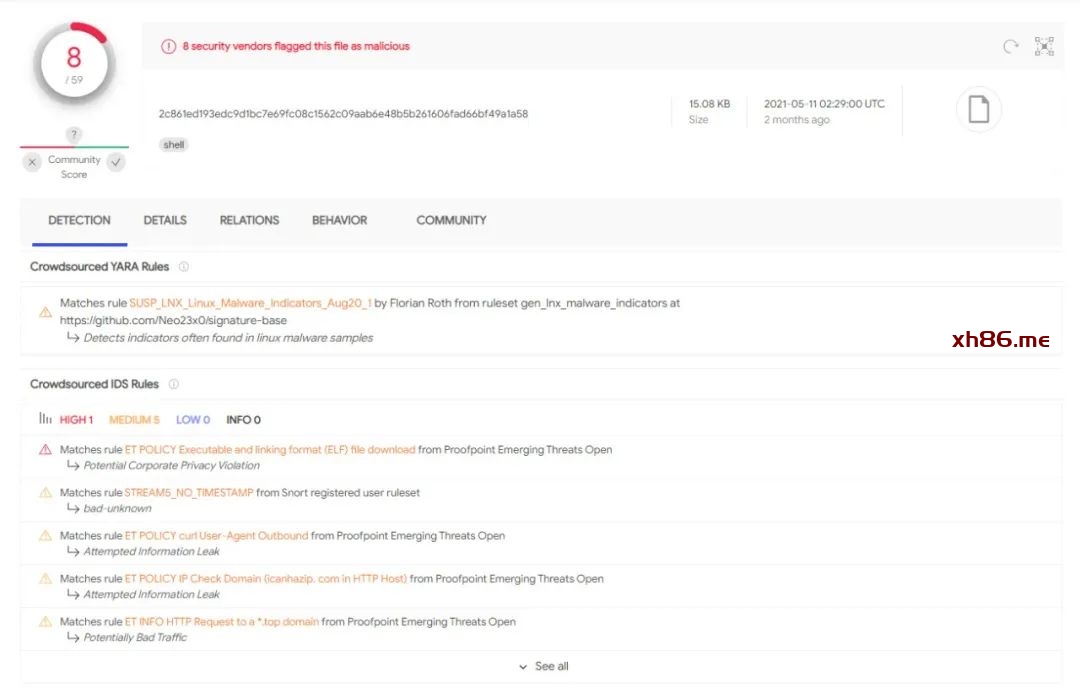Screen dimensions: 1080x694
Task: Filter IDS rules by HIGH 1
Action: tap(76, 420)
